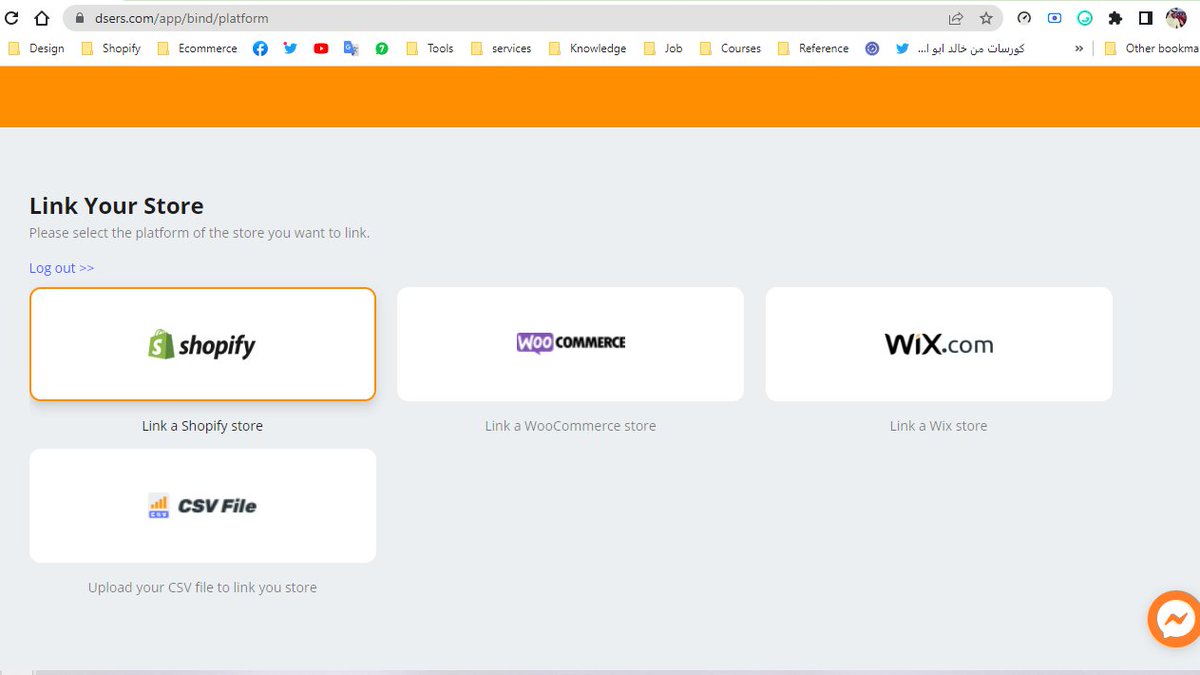Open the Chrome profile avatar
The width and height of the screenshot is (1200, 675).
(x=1177, y=18)
